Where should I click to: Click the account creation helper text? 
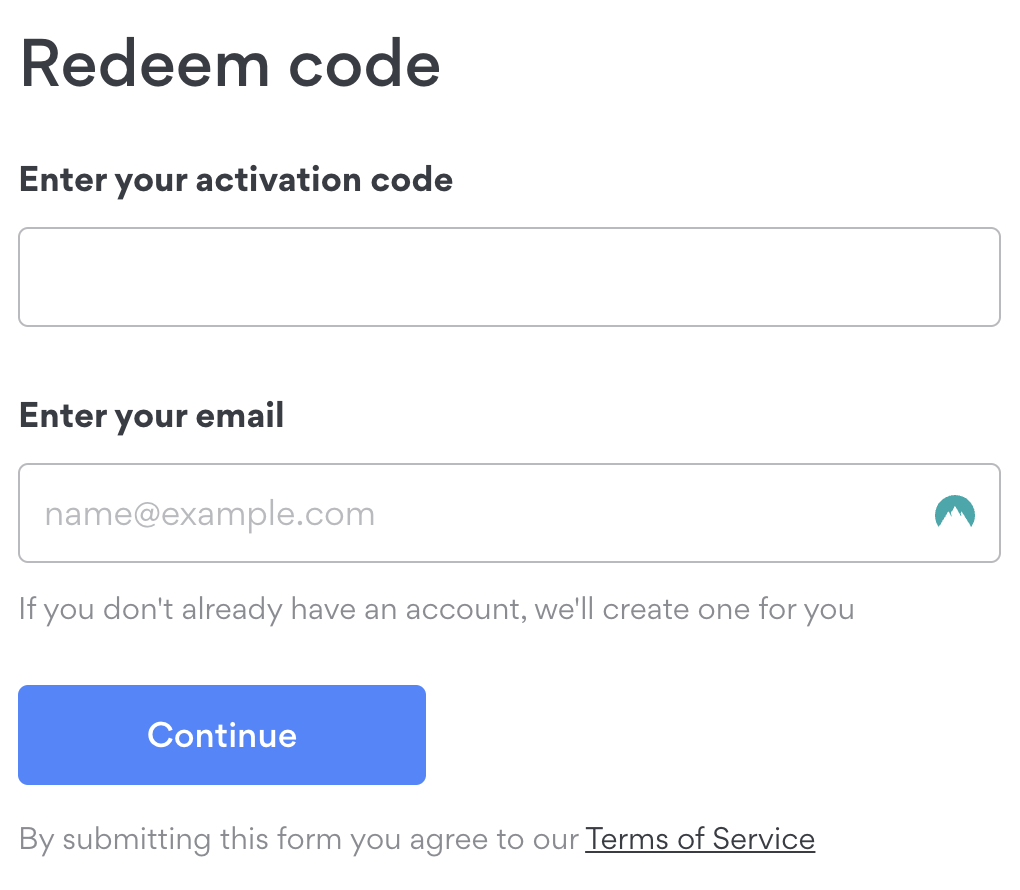click(436, 610)
